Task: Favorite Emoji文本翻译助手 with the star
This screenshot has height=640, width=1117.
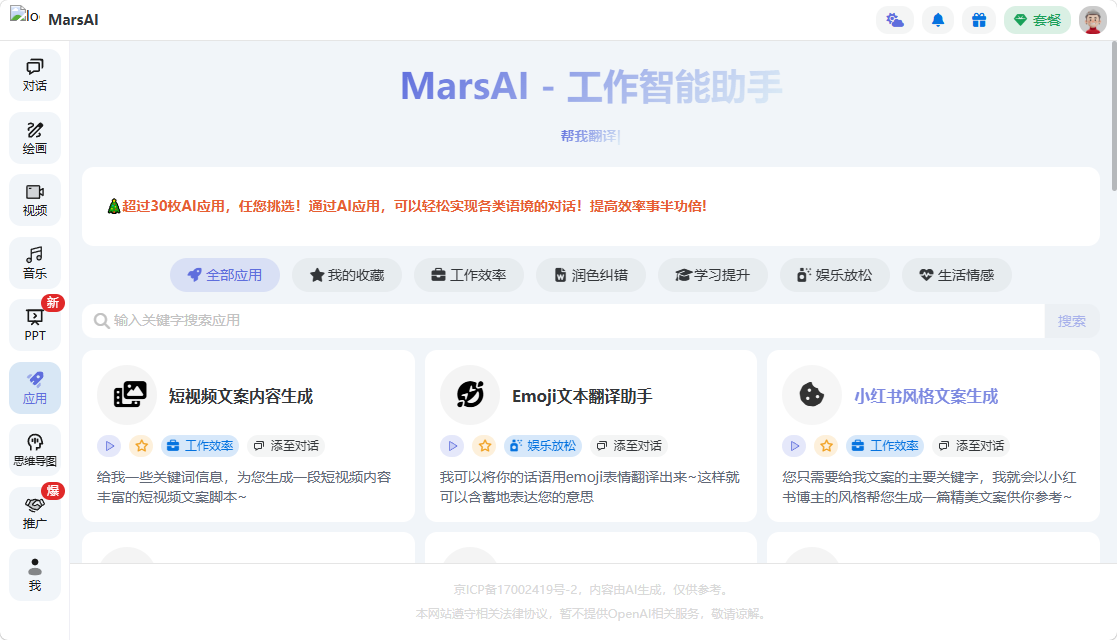Action: [484, 446]
